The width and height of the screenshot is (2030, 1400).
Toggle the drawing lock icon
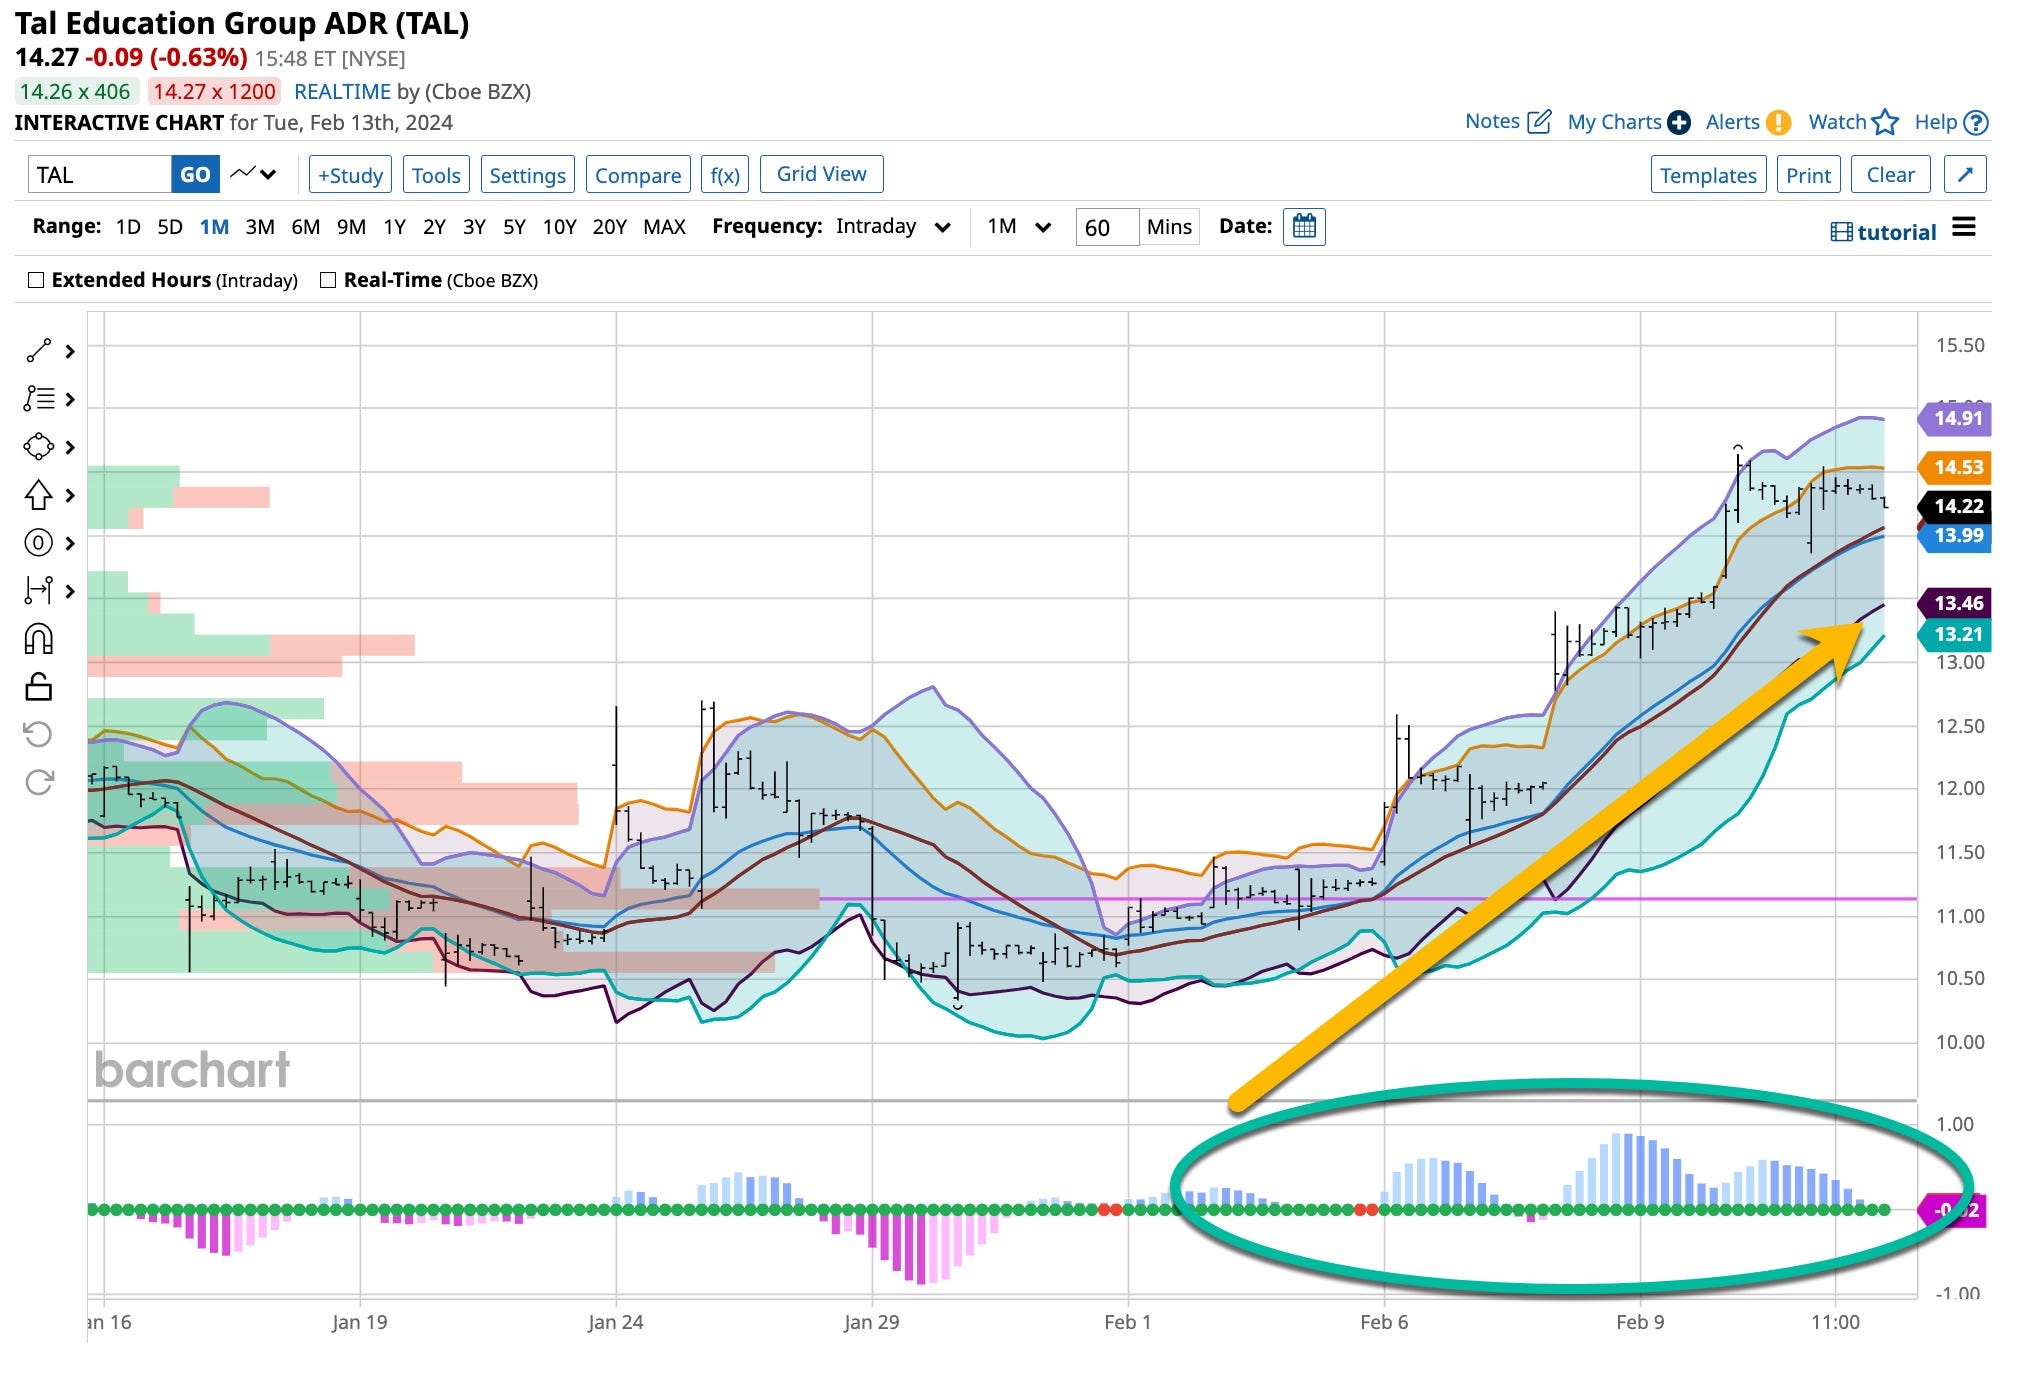38,687
